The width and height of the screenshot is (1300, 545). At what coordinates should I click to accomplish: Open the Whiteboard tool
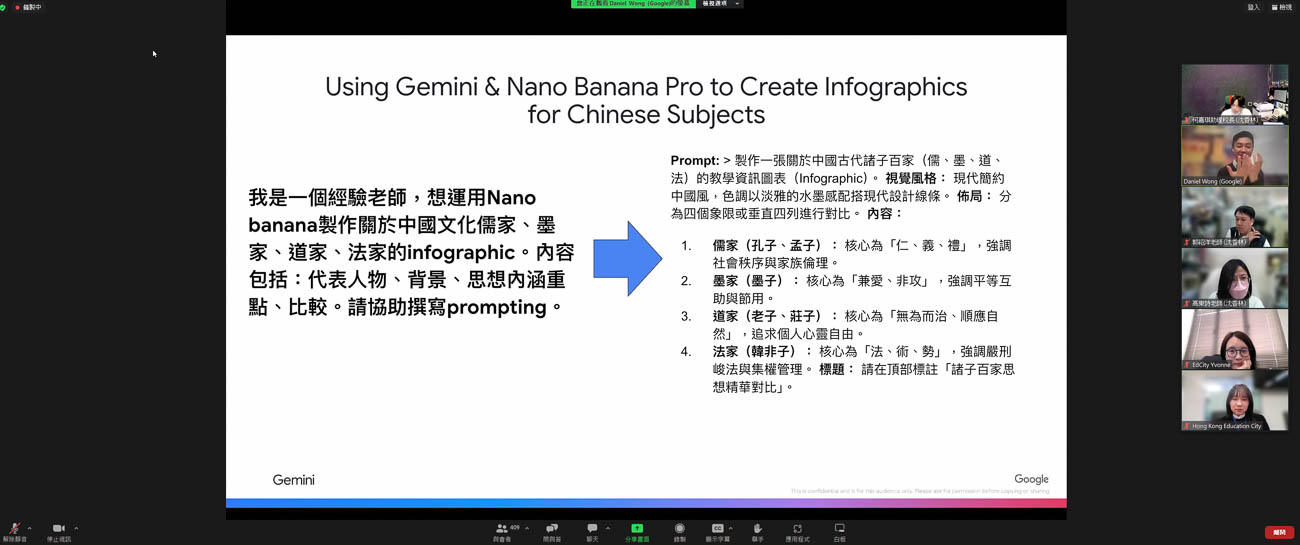(839, 531)
